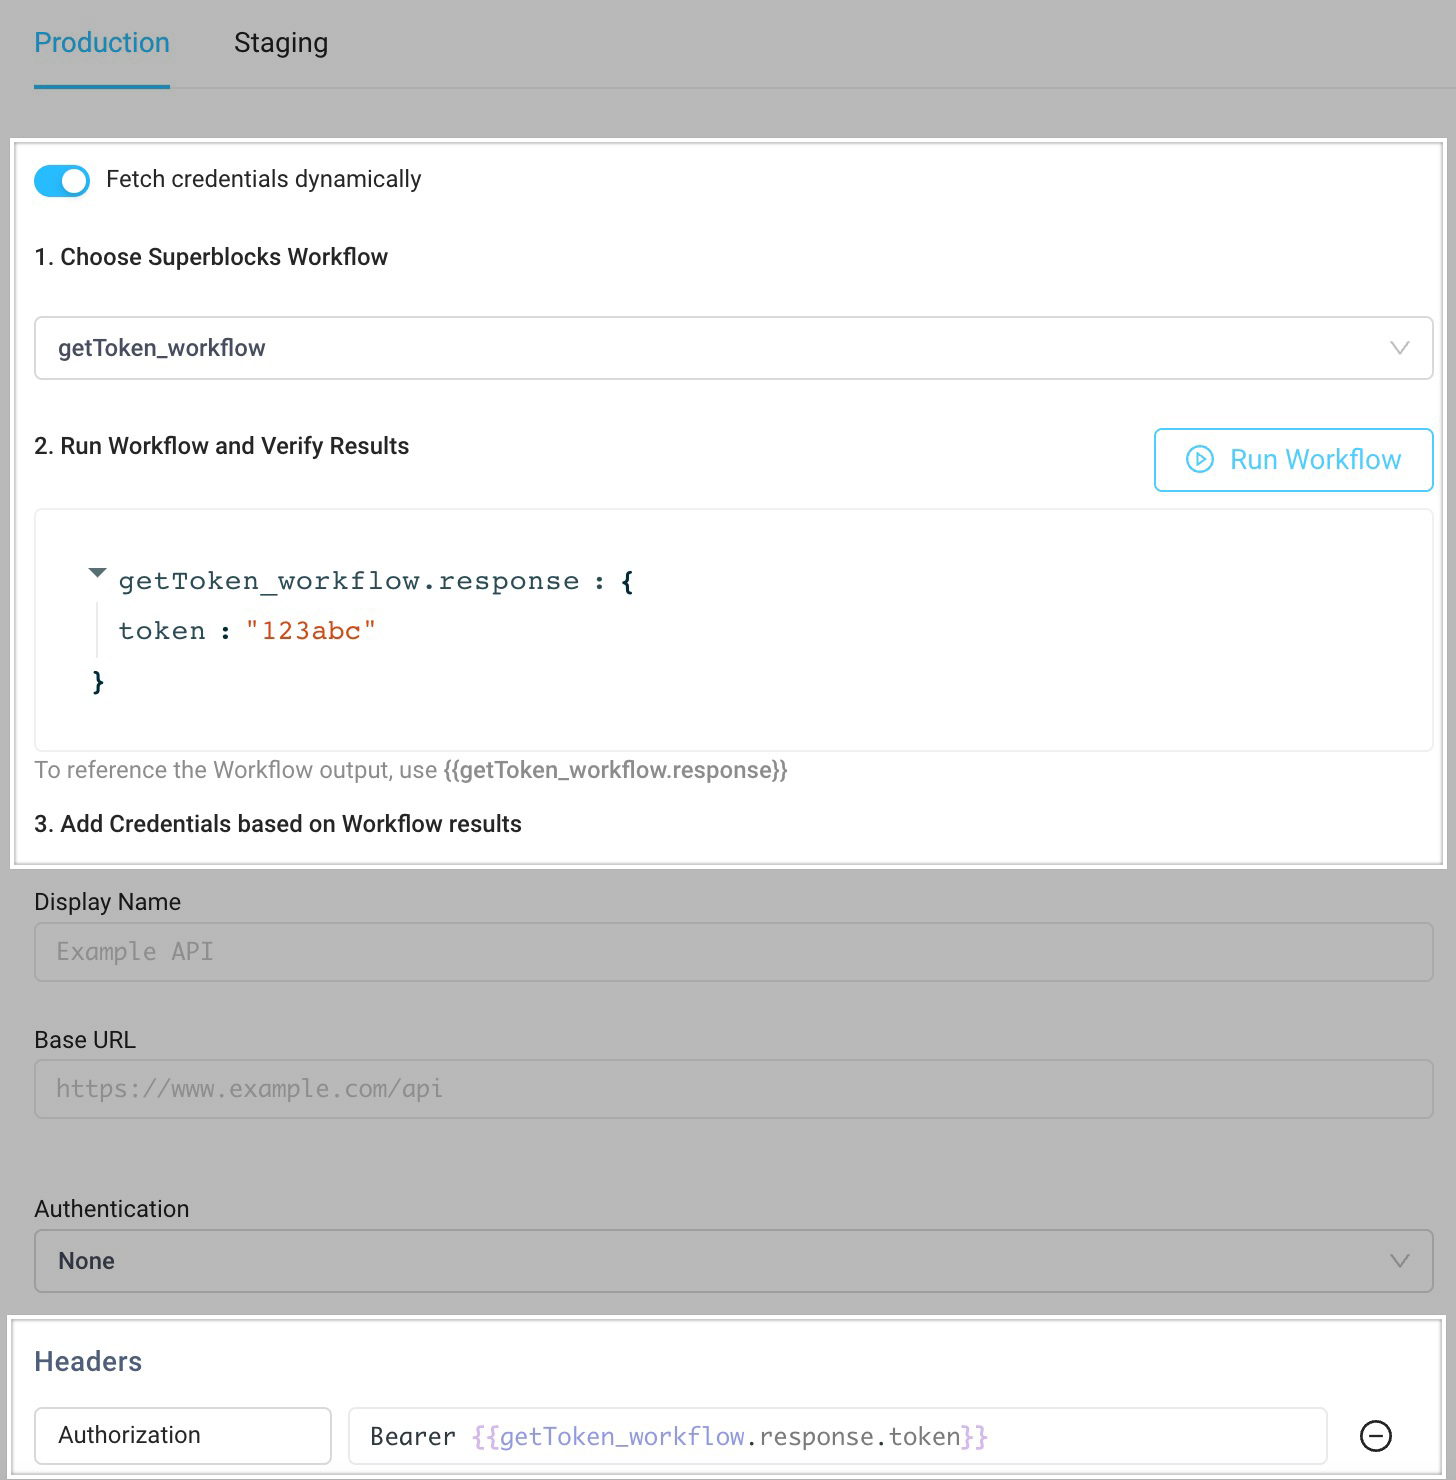Click the getToken_workflow selected value
Screen dimensions: 1456x1480
pyautogui.click(x=162, y=348)
